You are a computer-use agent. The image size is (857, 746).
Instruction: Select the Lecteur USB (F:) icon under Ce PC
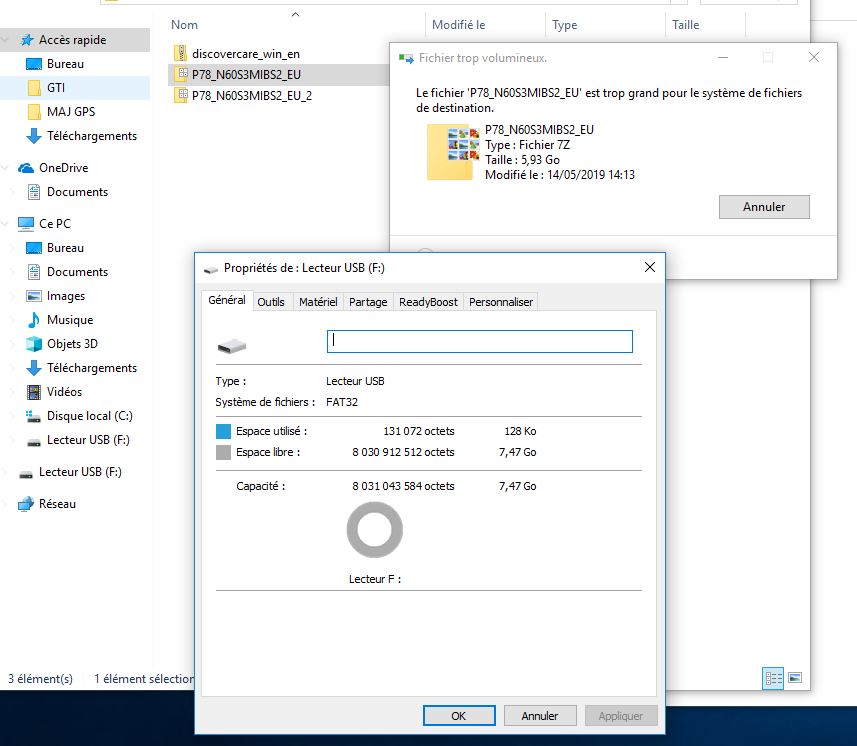click(34, 442)
